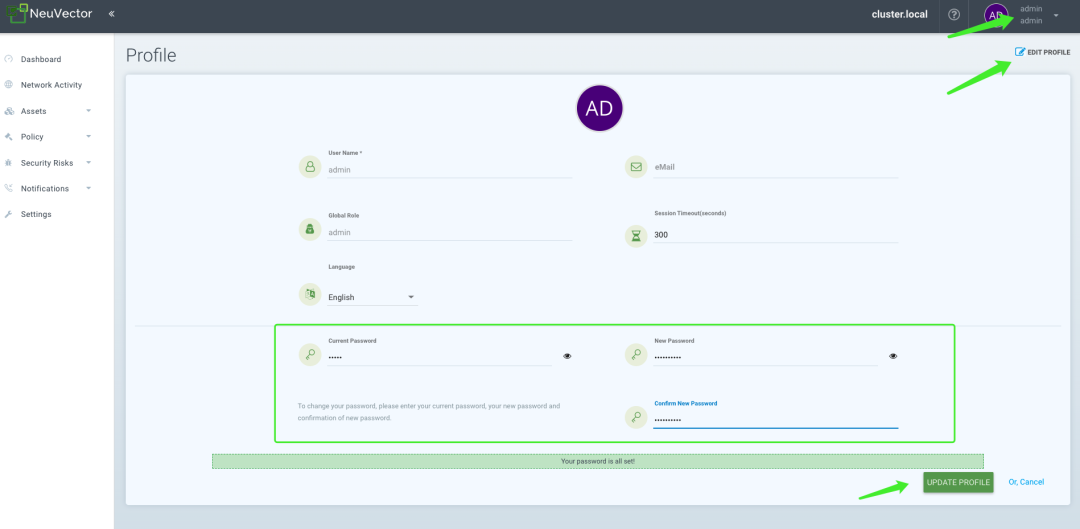Expand the Policy menu arrow
The height and width of the screenshot is (529, 1080).
[88, 136]
